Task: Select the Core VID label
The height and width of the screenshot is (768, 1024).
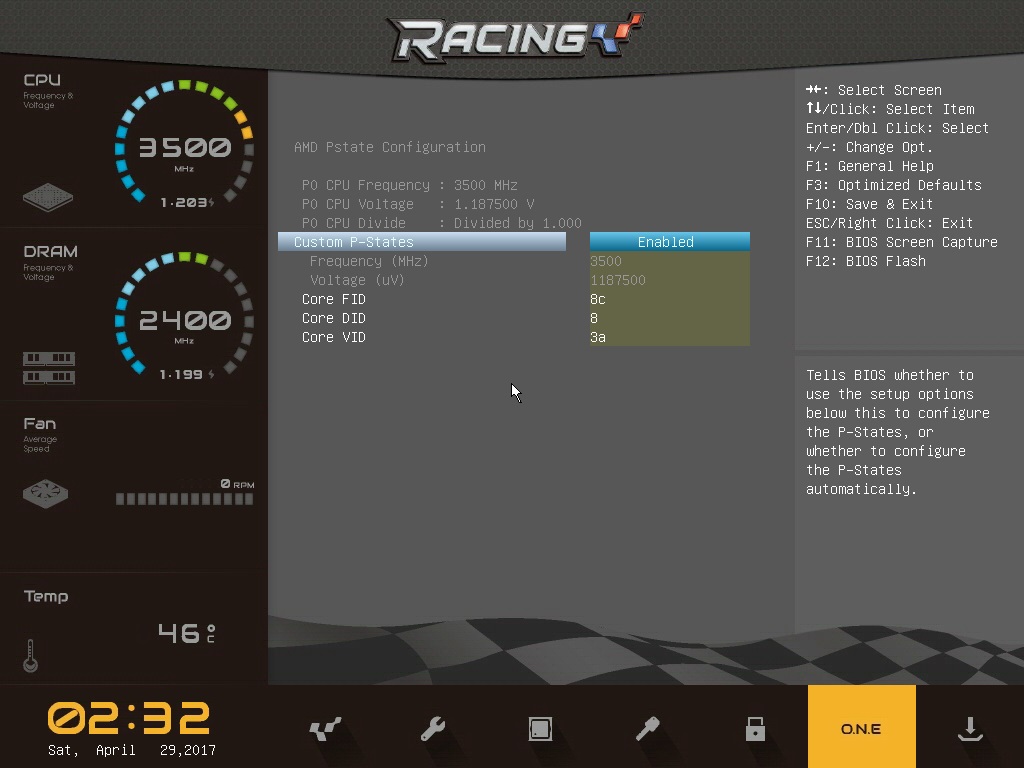Action: click(x=334, y=337)
